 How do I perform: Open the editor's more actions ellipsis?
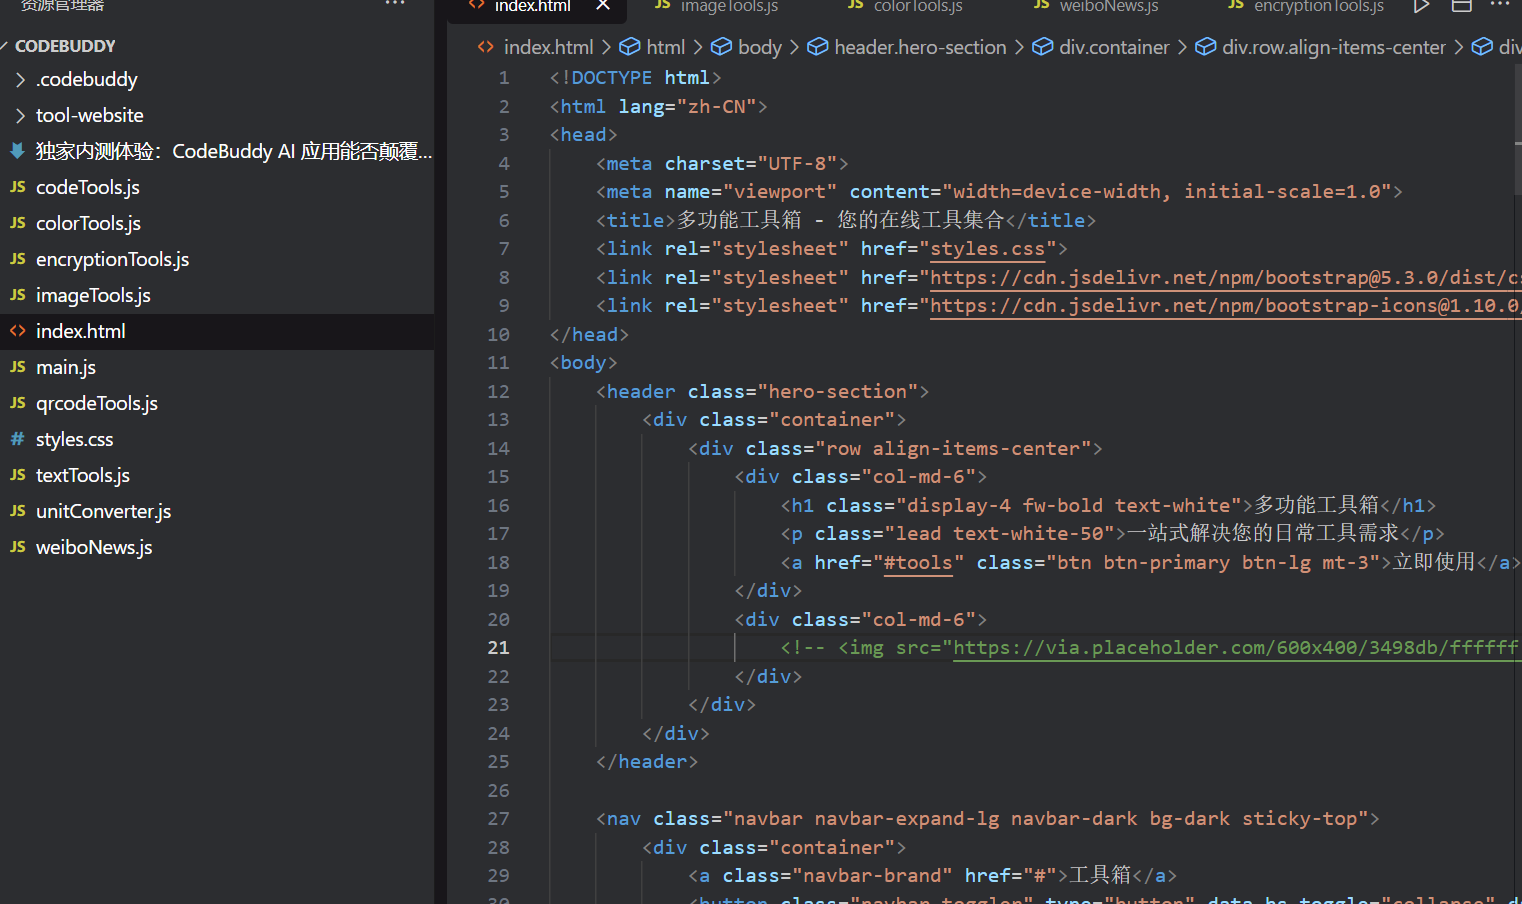(x=1499, y=7)
